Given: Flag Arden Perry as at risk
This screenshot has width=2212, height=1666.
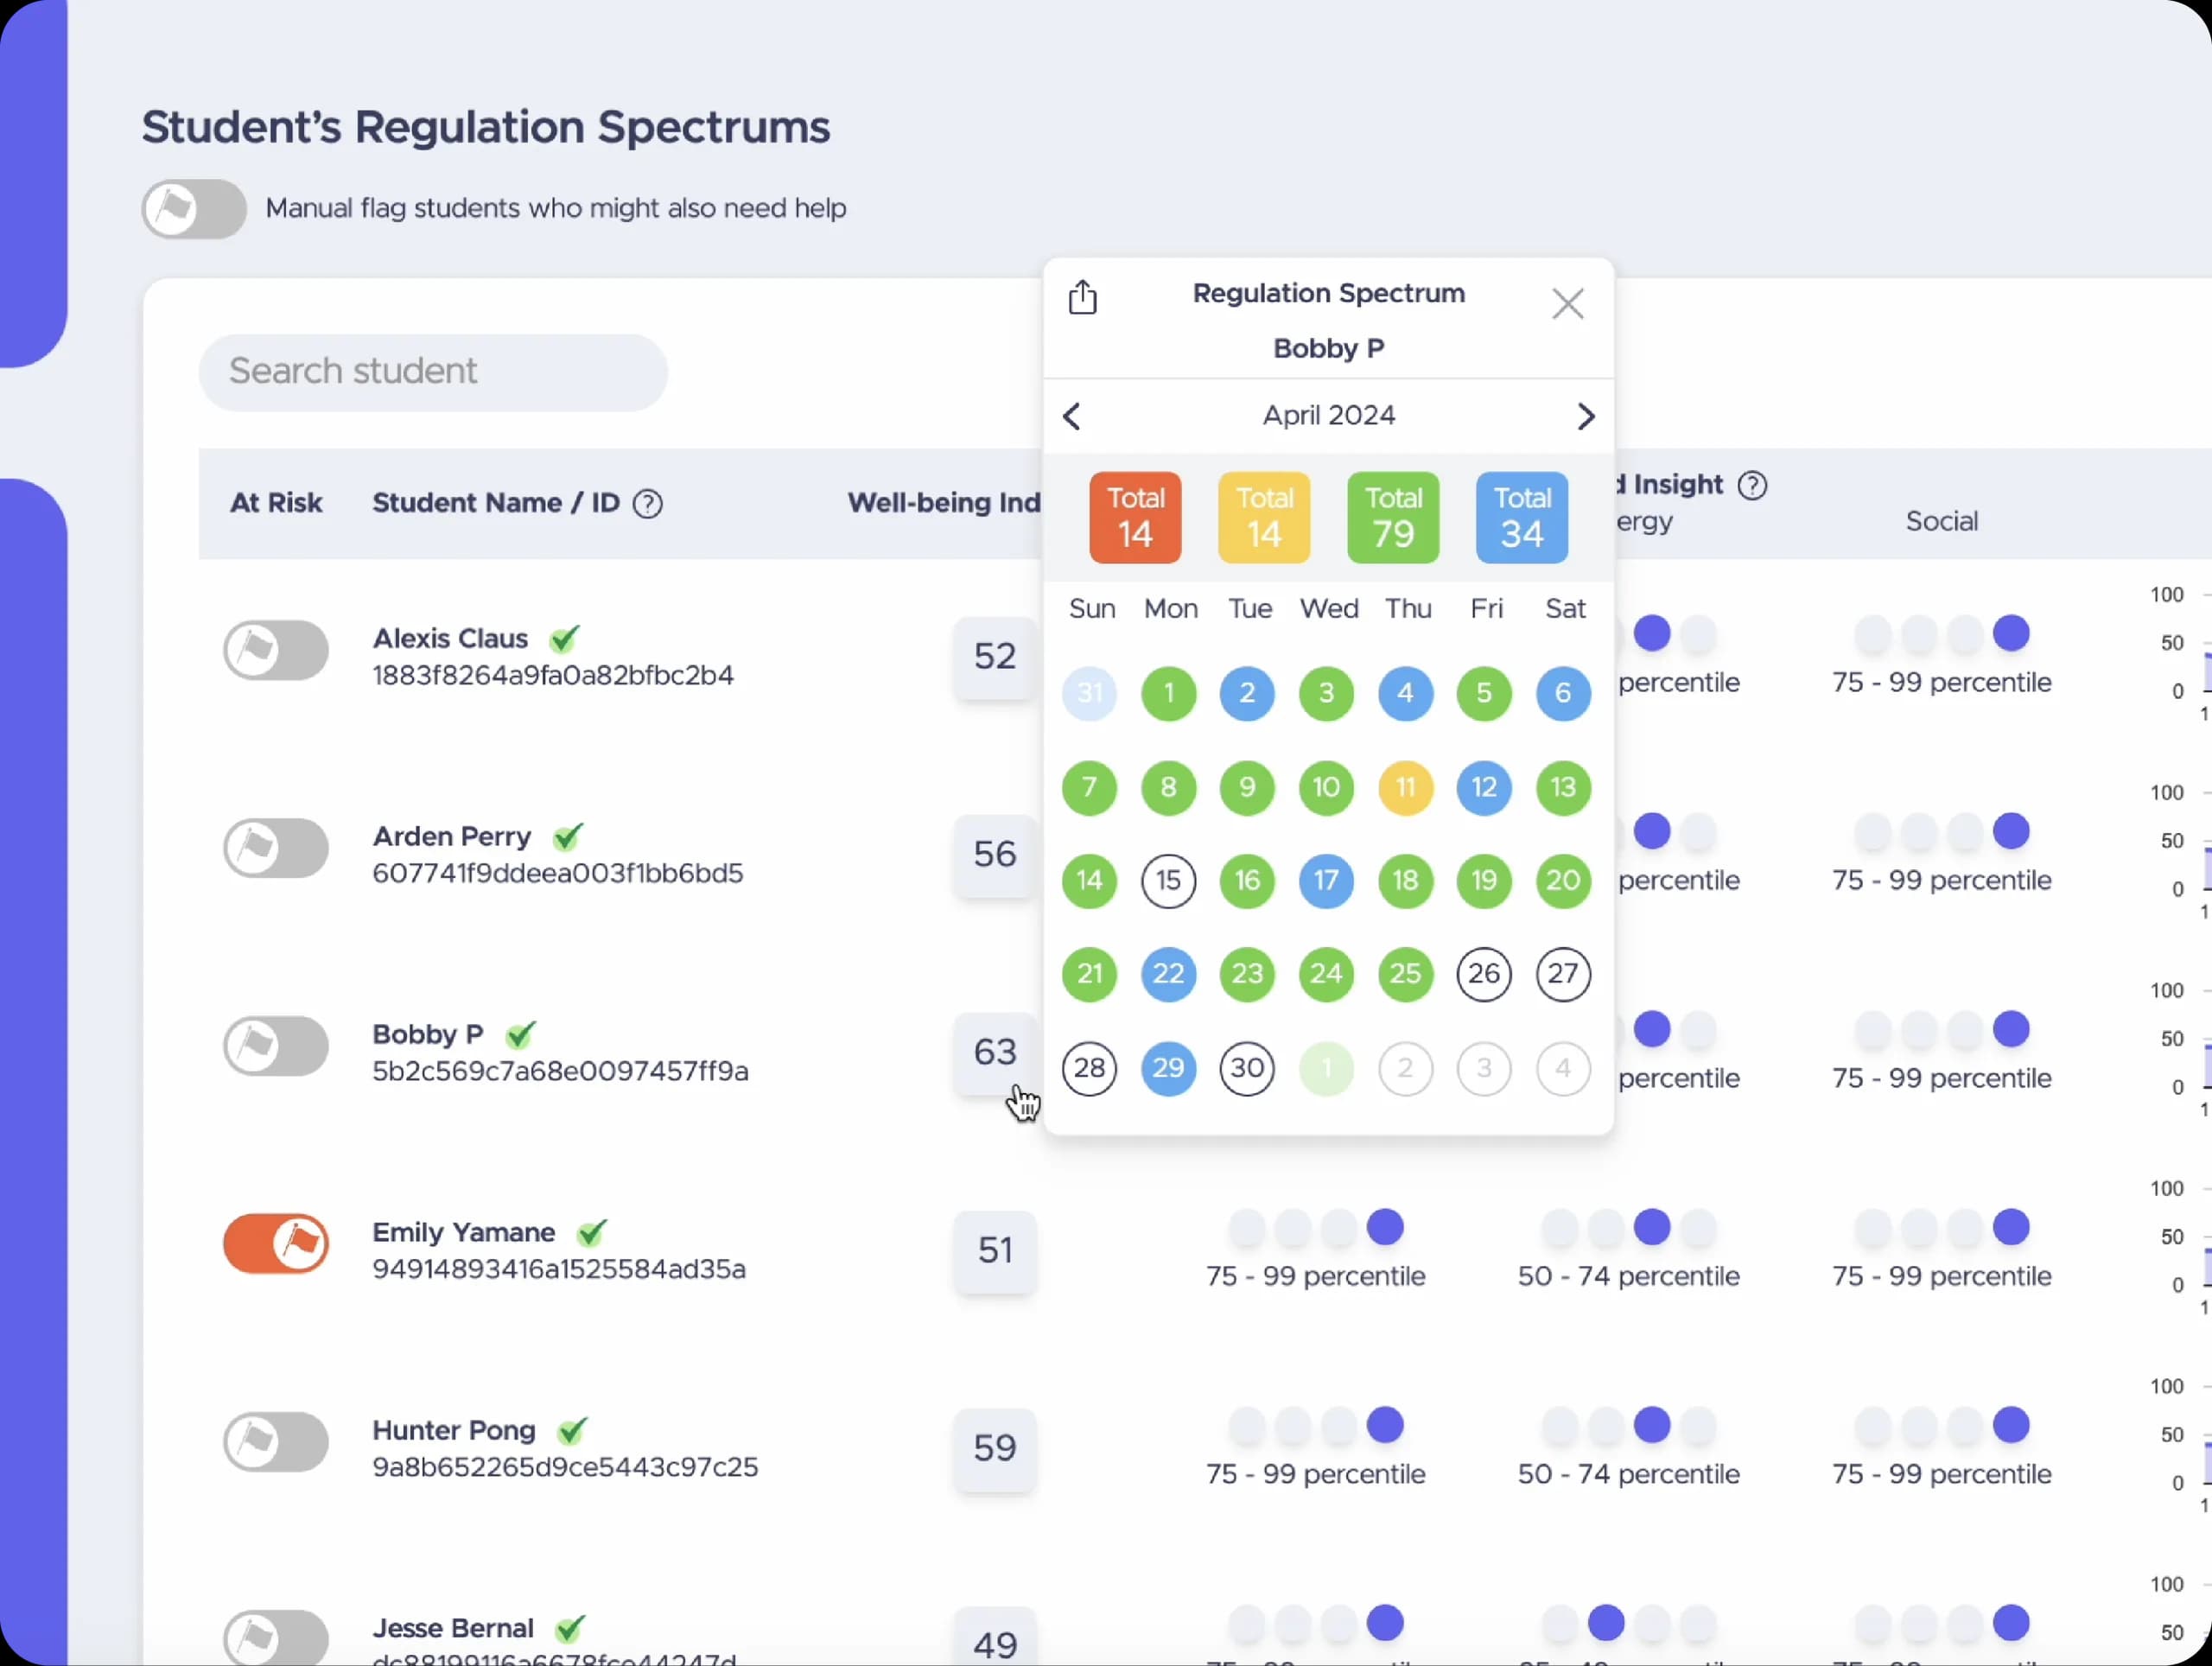Looking at the screenshot, I should pyautogui.click(x=276, y=848).
